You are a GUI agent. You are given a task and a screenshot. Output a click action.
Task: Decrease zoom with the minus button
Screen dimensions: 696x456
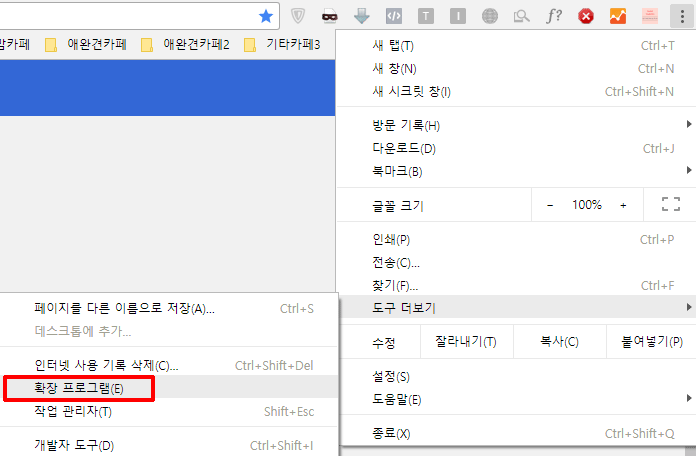click(550, 205)
